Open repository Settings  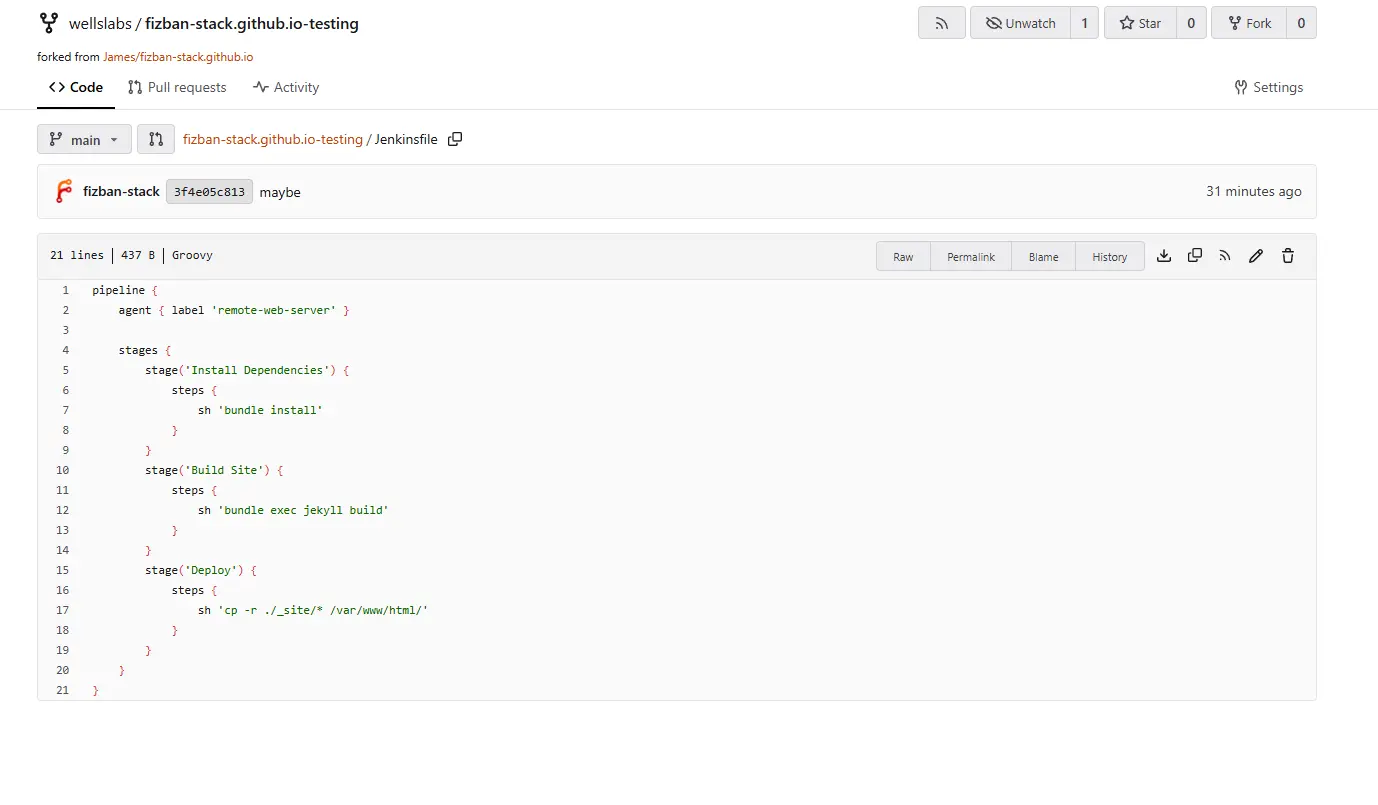[1268, 87]
